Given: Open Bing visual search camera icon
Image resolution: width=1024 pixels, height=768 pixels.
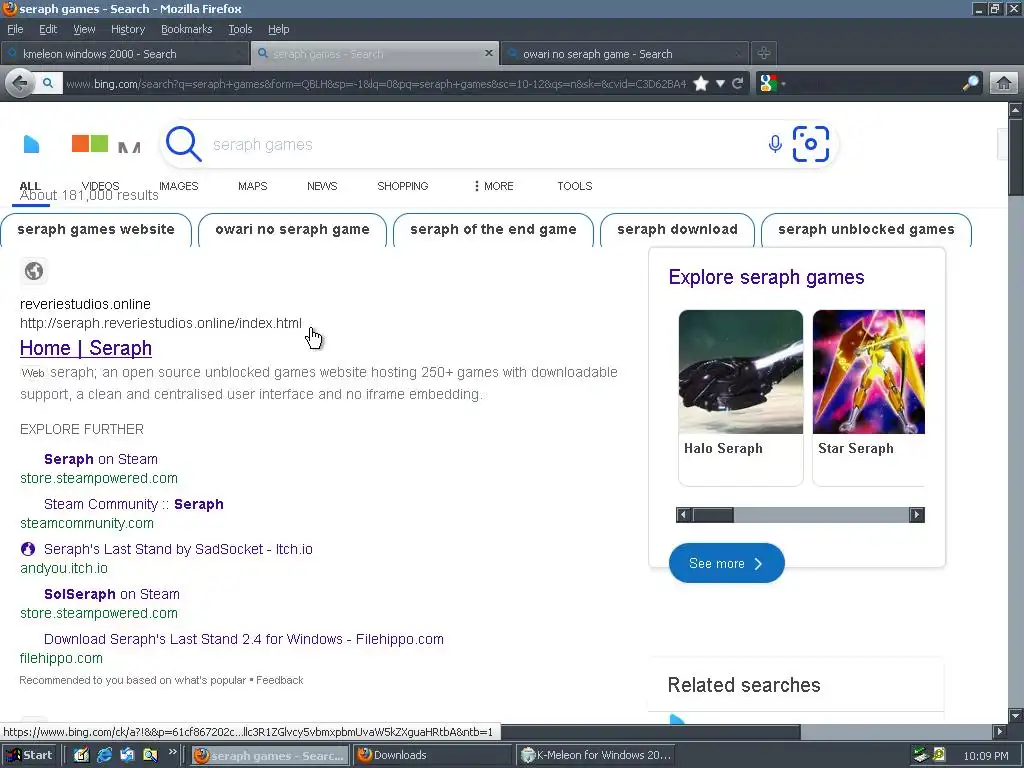Looking at the screenshot, I should pos(810,144).
